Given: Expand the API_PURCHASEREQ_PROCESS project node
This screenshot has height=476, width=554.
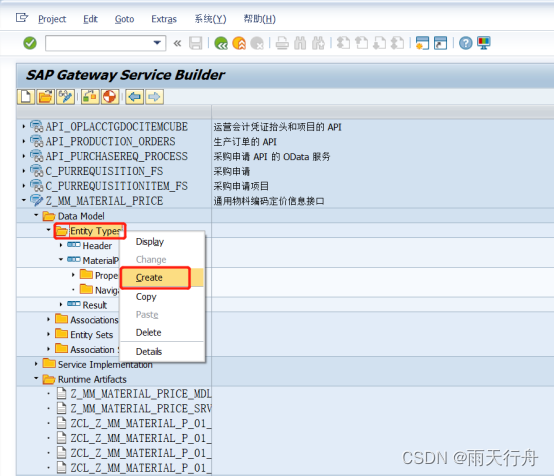Looking at the screenshot, I should point(24,156).
